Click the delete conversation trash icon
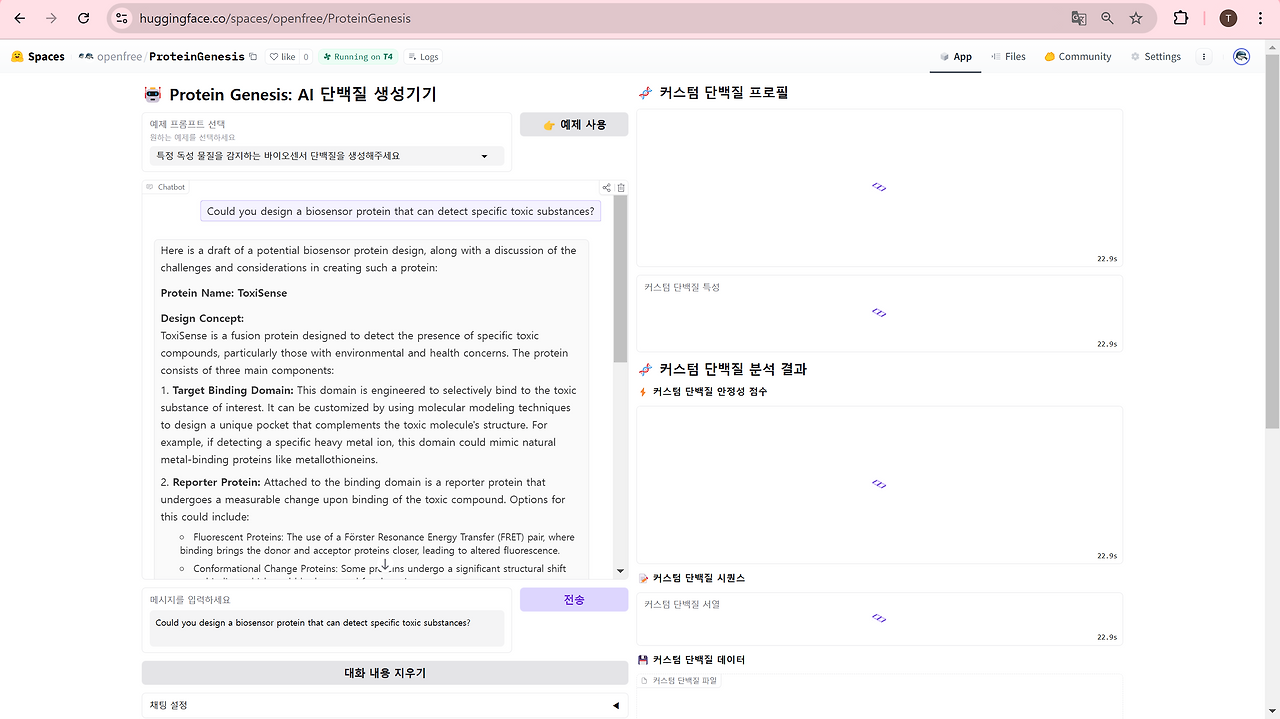This screenshot has width=1280, height=719. click(x=621, y=187)
